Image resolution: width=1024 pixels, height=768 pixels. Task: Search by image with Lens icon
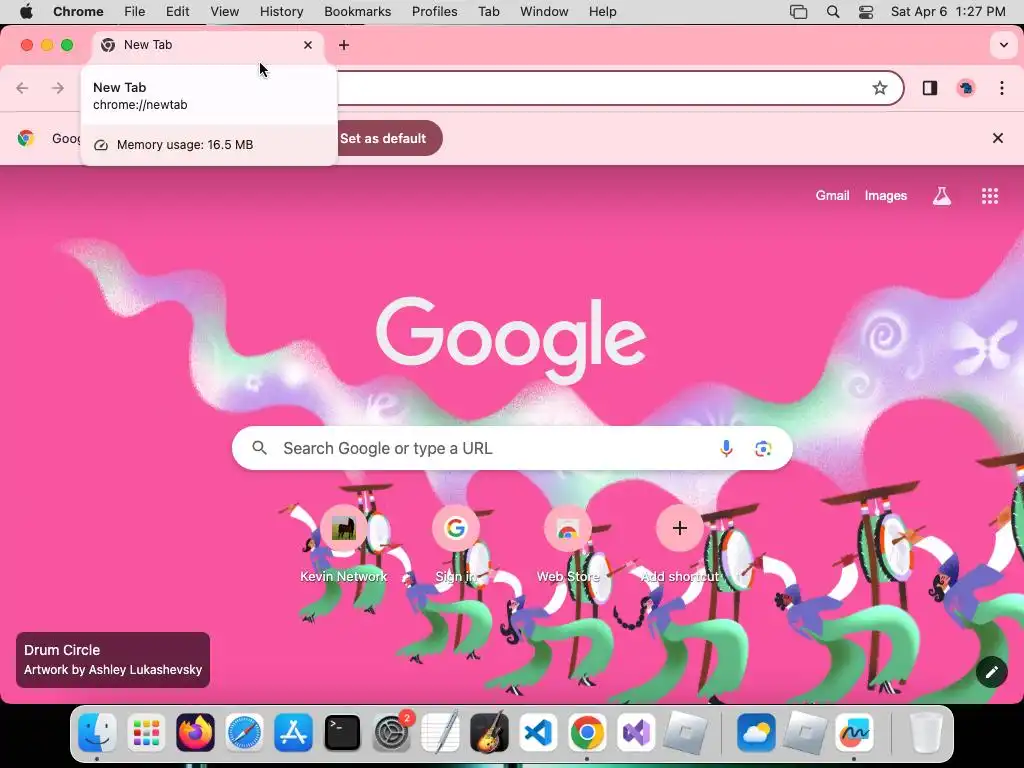(763, 448)
